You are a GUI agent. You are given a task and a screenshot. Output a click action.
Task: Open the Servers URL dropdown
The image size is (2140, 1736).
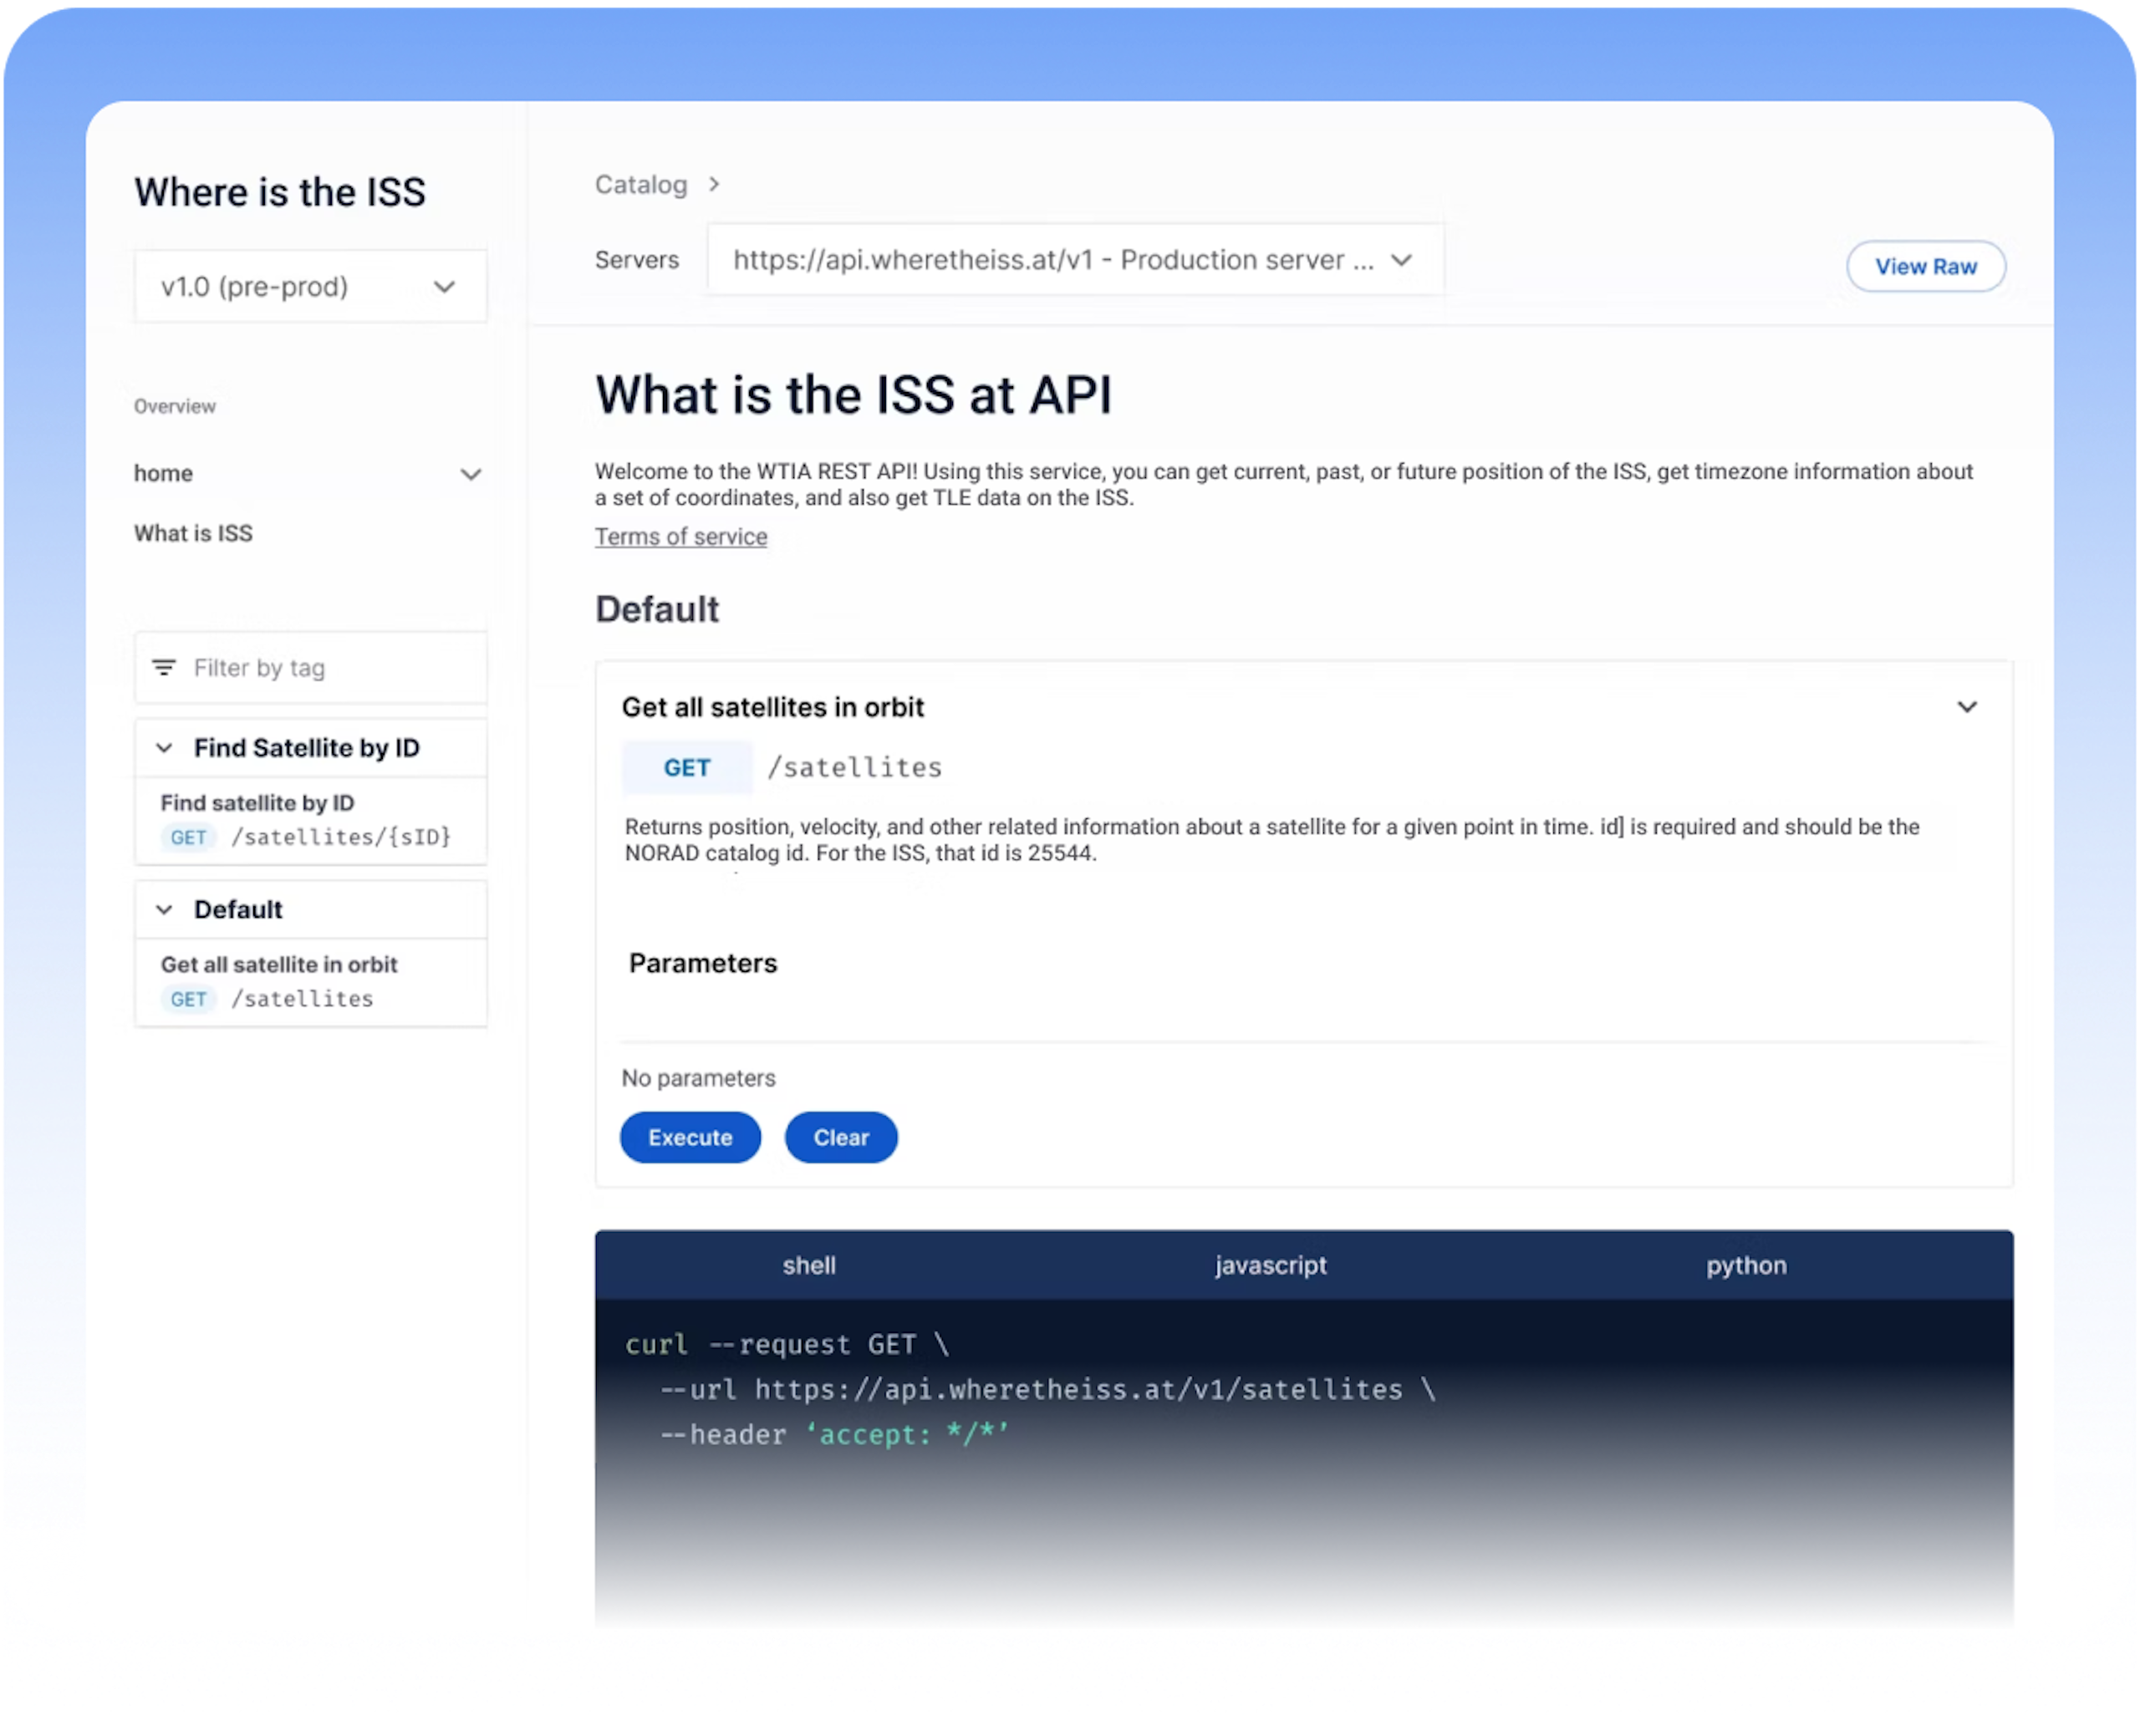(1074, 260)
